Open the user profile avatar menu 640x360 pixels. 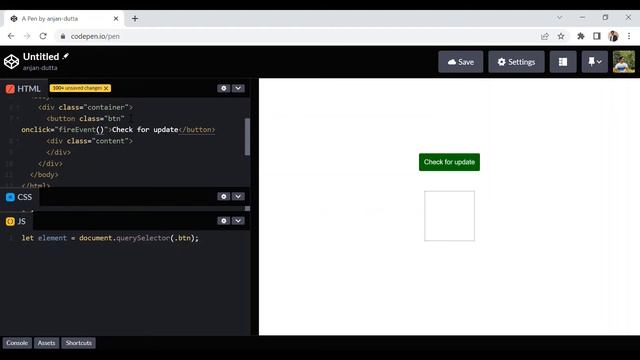pyautogui.click(x=624, y=62)
